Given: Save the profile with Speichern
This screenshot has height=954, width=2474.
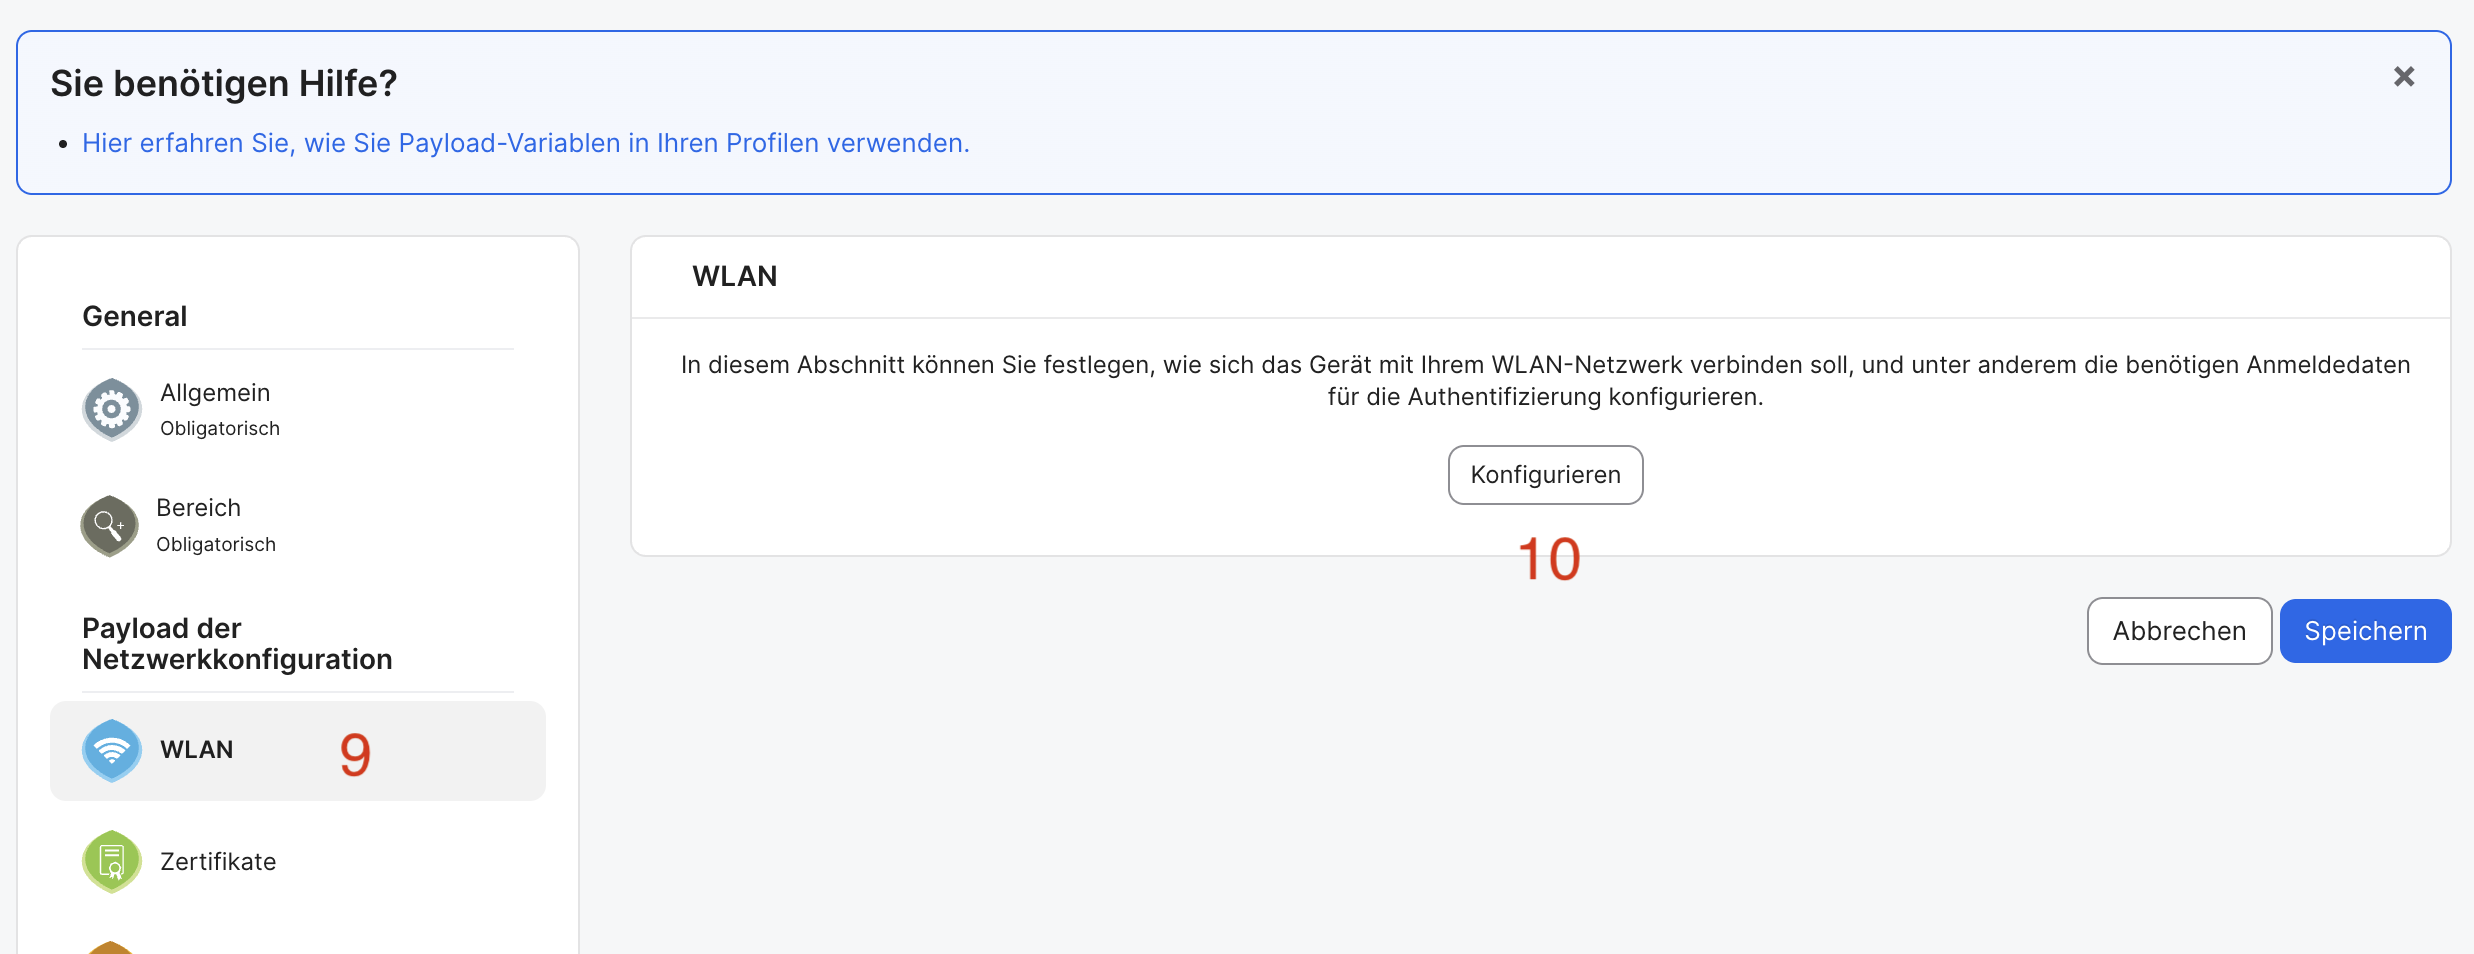Looking at the screenshot, I should [2365, 631].
